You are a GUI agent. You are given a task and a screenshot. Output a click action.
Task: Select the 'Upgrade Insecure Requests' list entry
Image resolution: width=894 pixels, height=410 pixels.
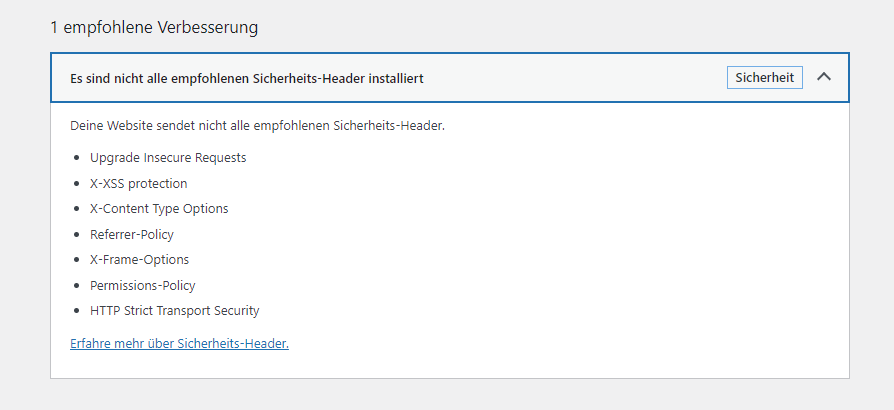tap(168, 157)
